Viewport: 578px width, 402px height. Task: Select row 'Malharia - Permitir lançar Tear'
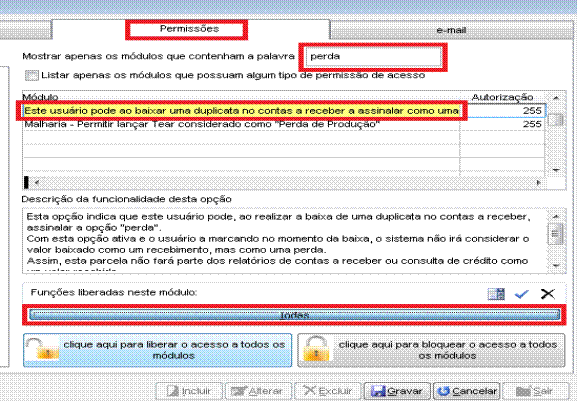click(x=241, y=124)
